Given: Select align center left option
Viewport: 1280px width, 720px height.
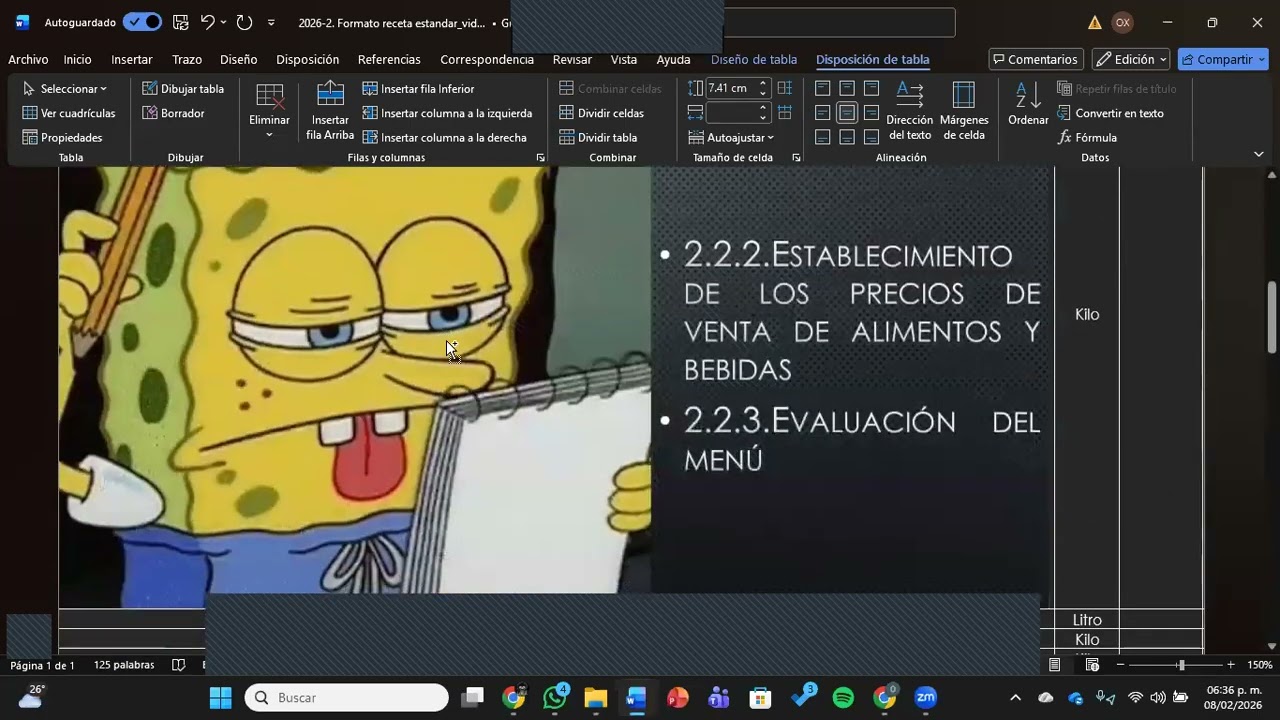Looking at the screenshot, I should (x=823, y=112).
